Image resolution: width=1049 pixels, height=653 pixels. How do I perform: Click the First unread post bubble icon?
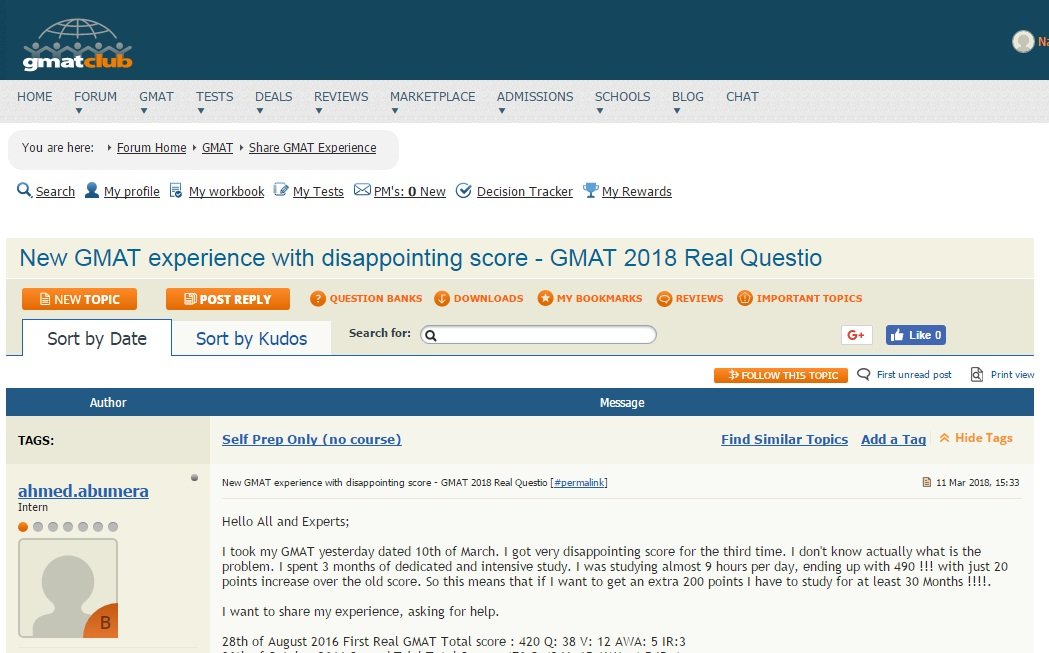coord(864,374)
